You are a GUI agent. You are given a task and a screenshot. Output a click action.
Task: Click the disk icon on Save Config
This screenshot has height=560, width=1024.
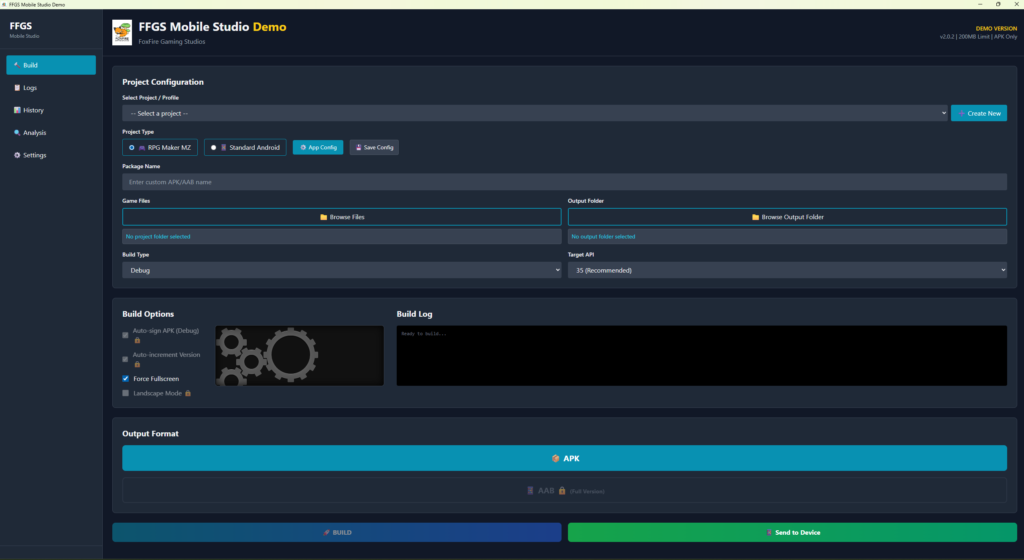tap(358, 147)
